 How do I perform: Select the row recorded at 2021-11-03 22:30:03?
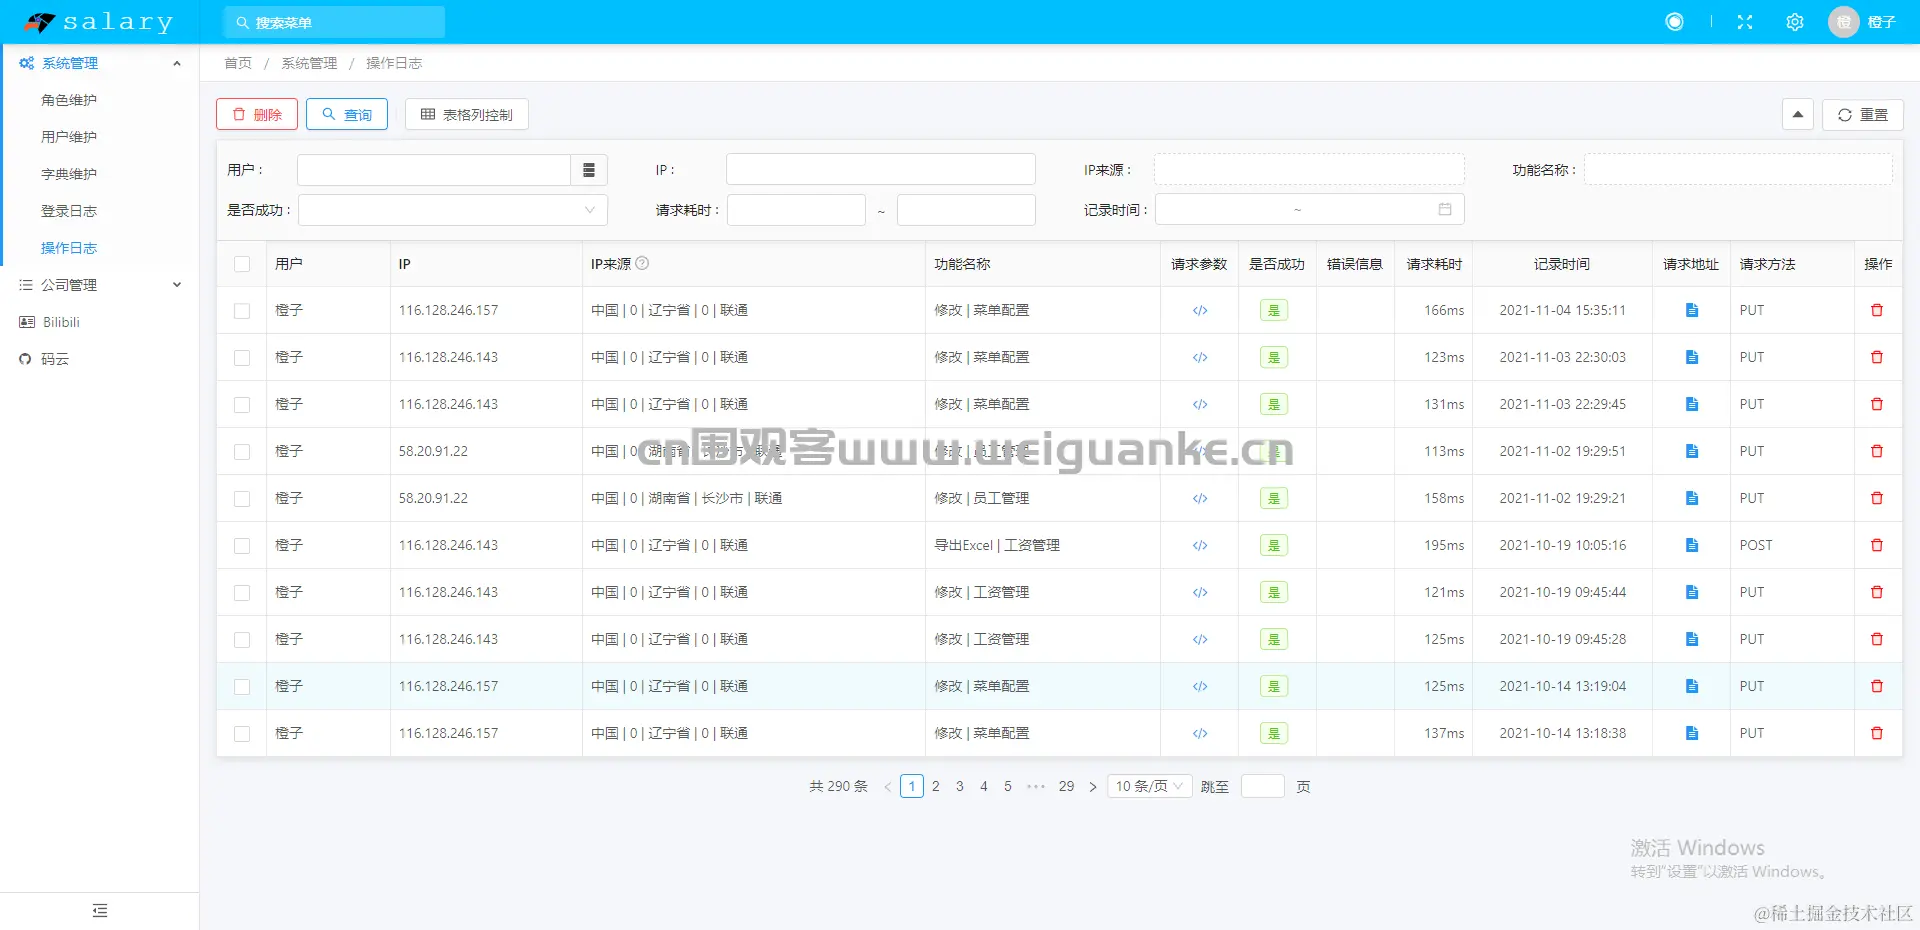pyautogui.click(x=242, y=358)
